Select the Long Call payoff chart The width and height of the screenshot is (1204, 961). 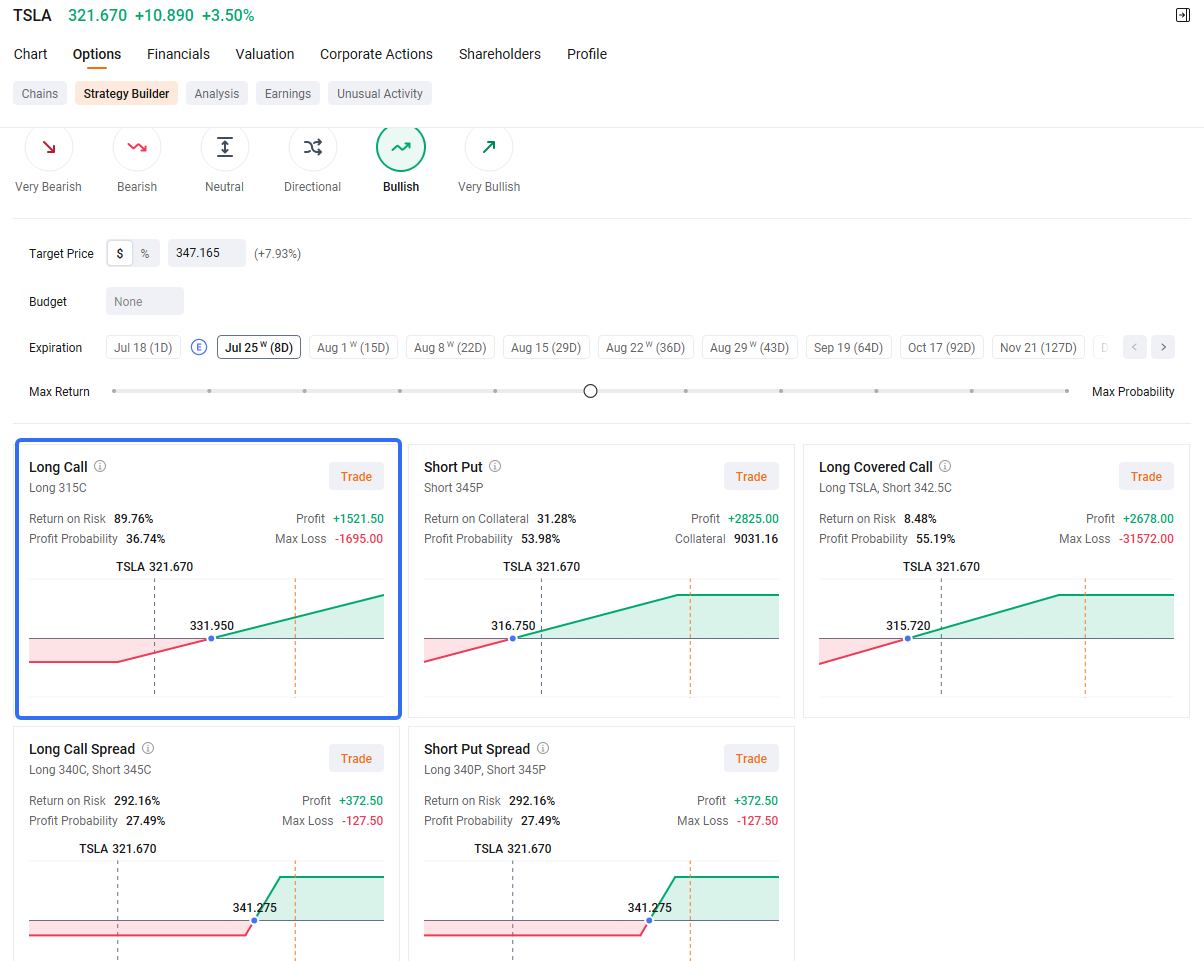(x=207, y=636)
